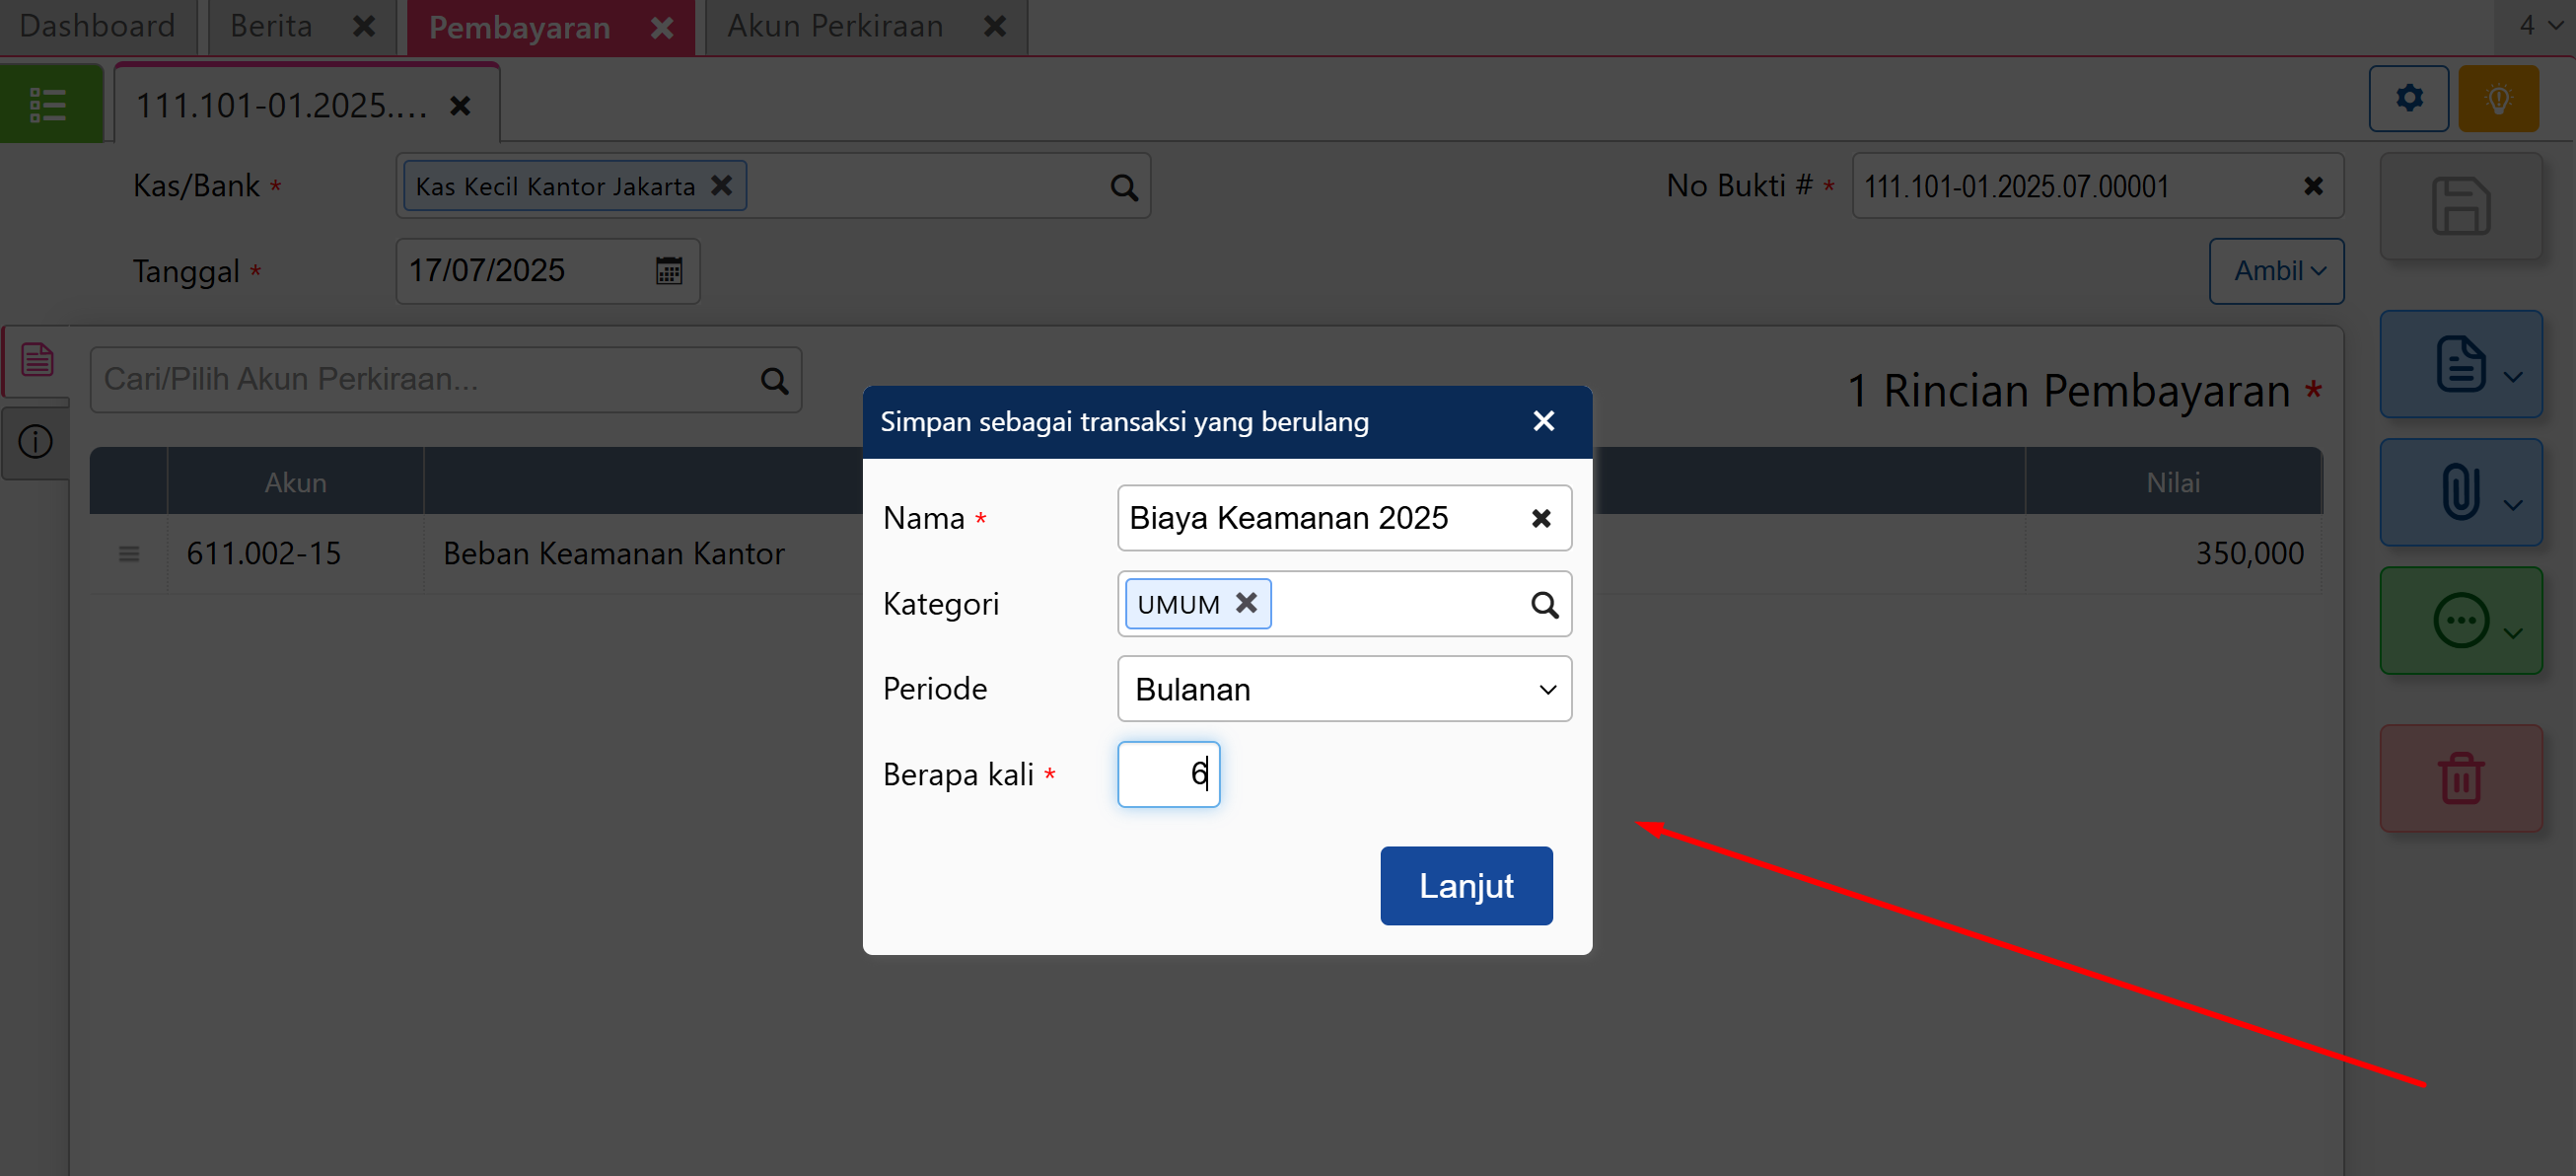The width and height of the screenshot is (2576, 1176).
Task: Open the paperclip attachment menu
Action: 2459,492
